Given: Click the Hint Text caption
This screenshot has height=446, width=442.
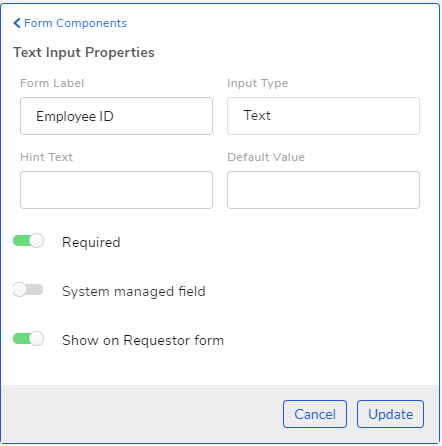Looking at the screenshot, I should tap(46, 157).
